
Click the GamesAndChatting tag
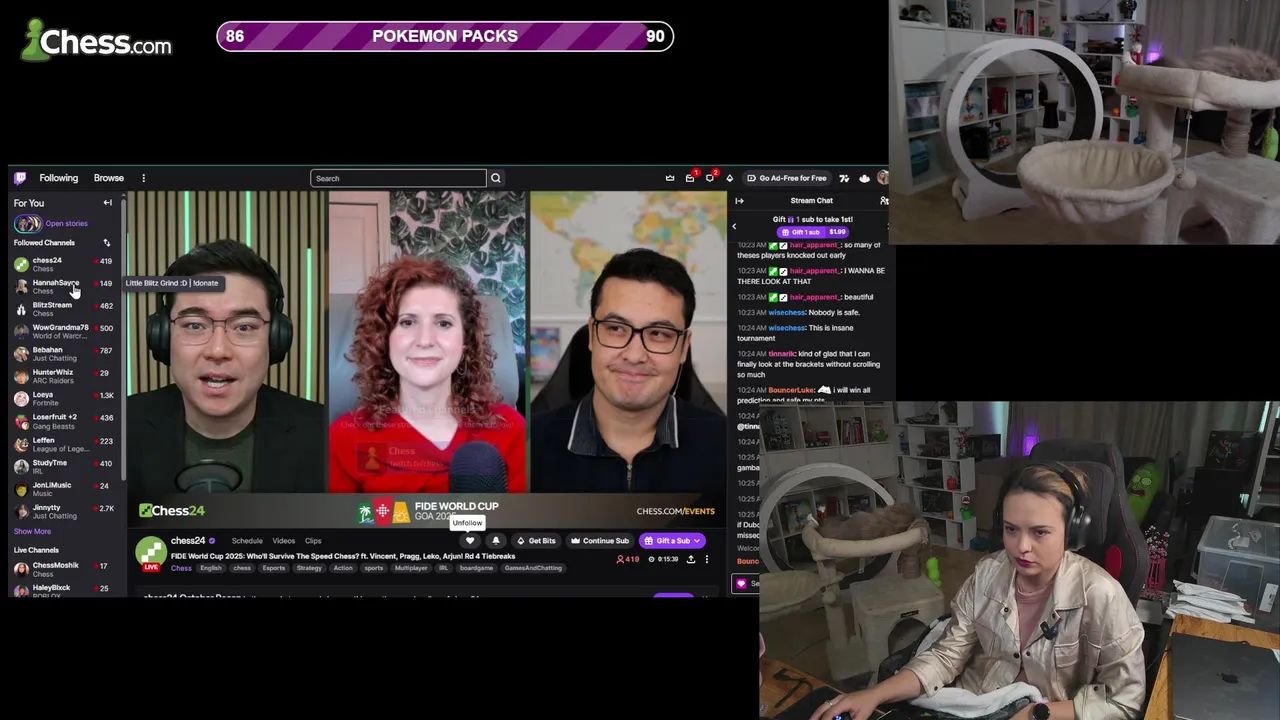pos(533,568)
